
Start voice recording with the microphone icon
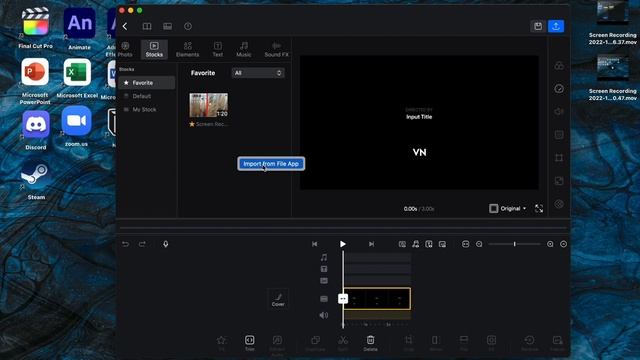coord(166,244)
